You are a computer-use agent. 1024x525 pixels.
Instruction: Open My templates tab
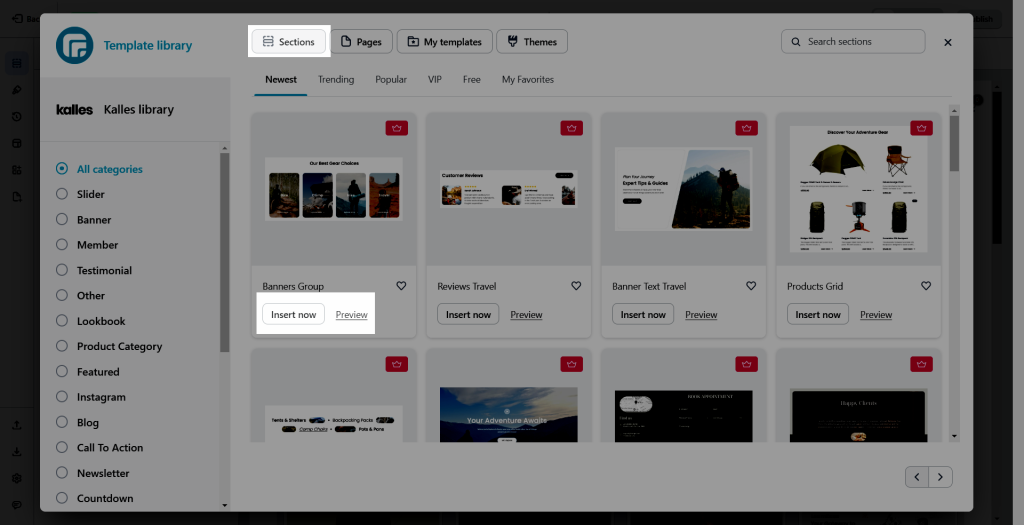[x=444, y=41]
